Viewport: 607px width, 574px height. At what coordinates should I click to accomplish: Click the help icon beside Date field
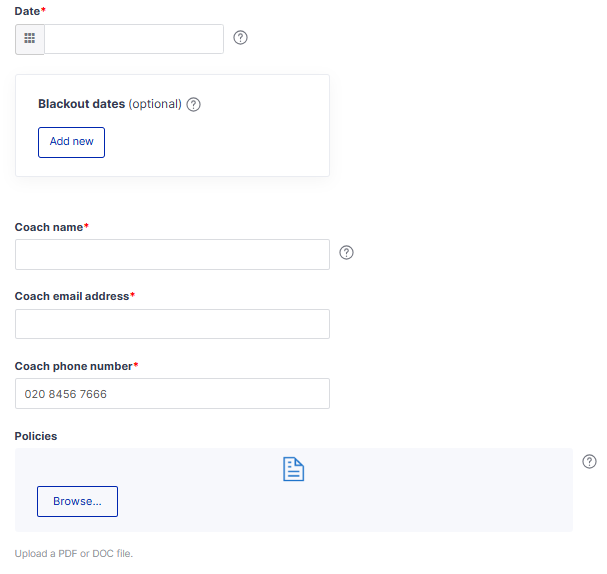tap(240, 38)
